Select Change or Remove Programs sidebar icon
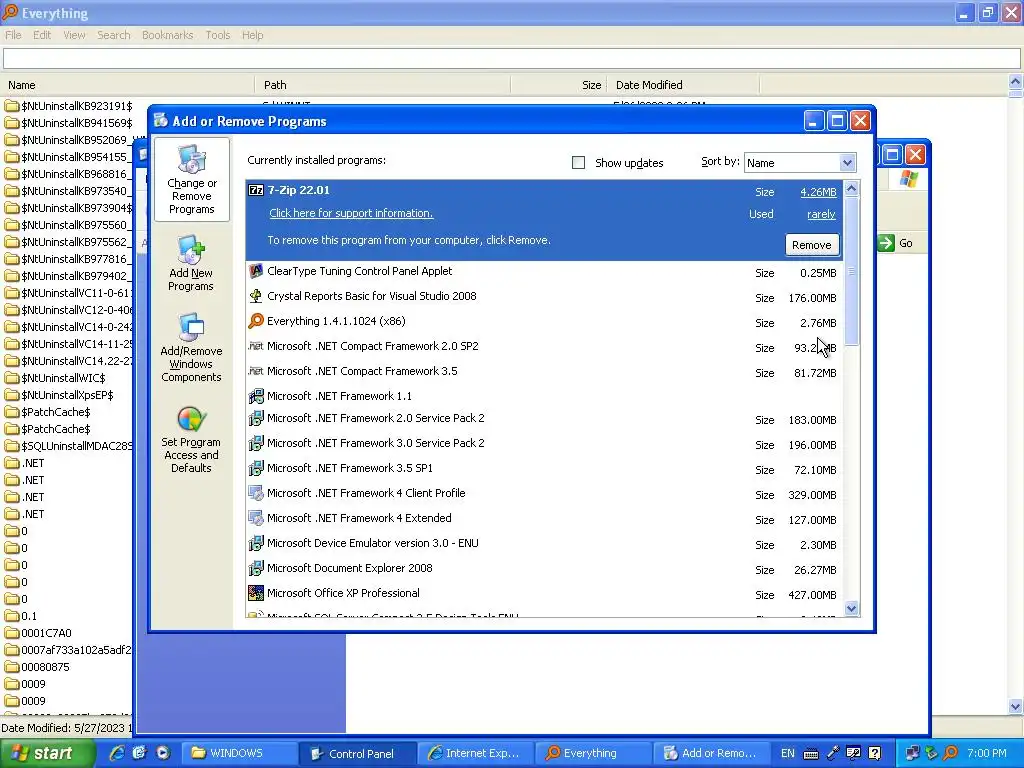 point(191,180)
